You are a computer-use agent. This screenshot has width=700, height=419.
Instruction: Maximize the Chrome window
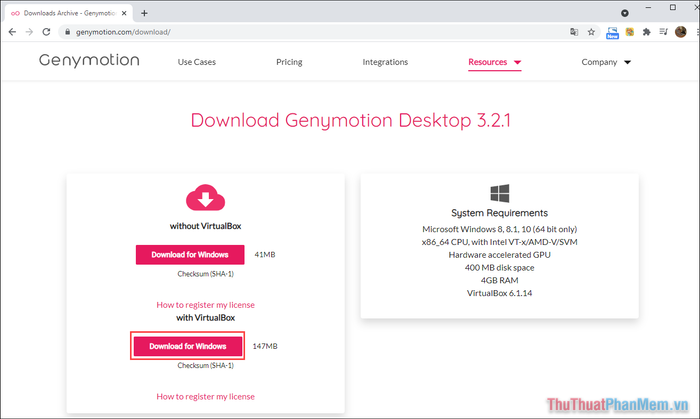click(673, 8)
